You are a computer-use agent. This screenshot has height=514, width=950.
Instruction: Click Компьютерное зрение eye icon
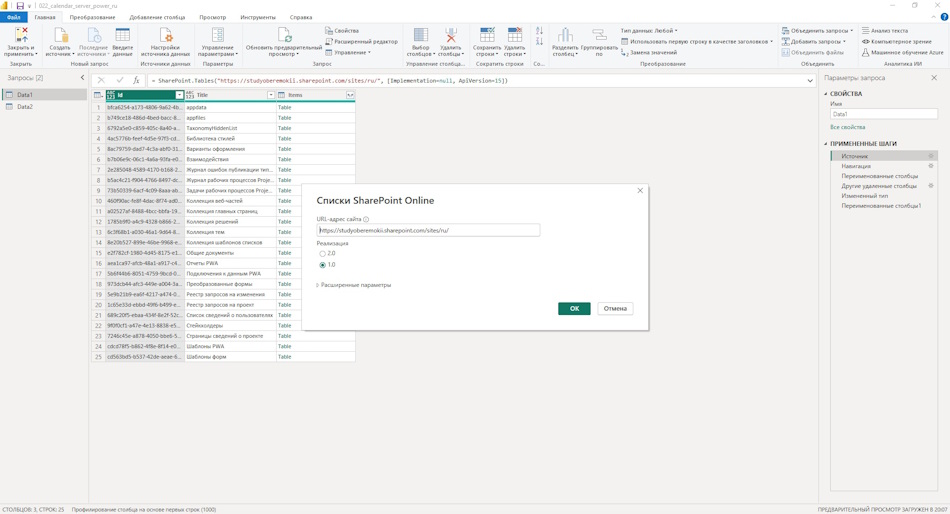[x=866, y=41]
